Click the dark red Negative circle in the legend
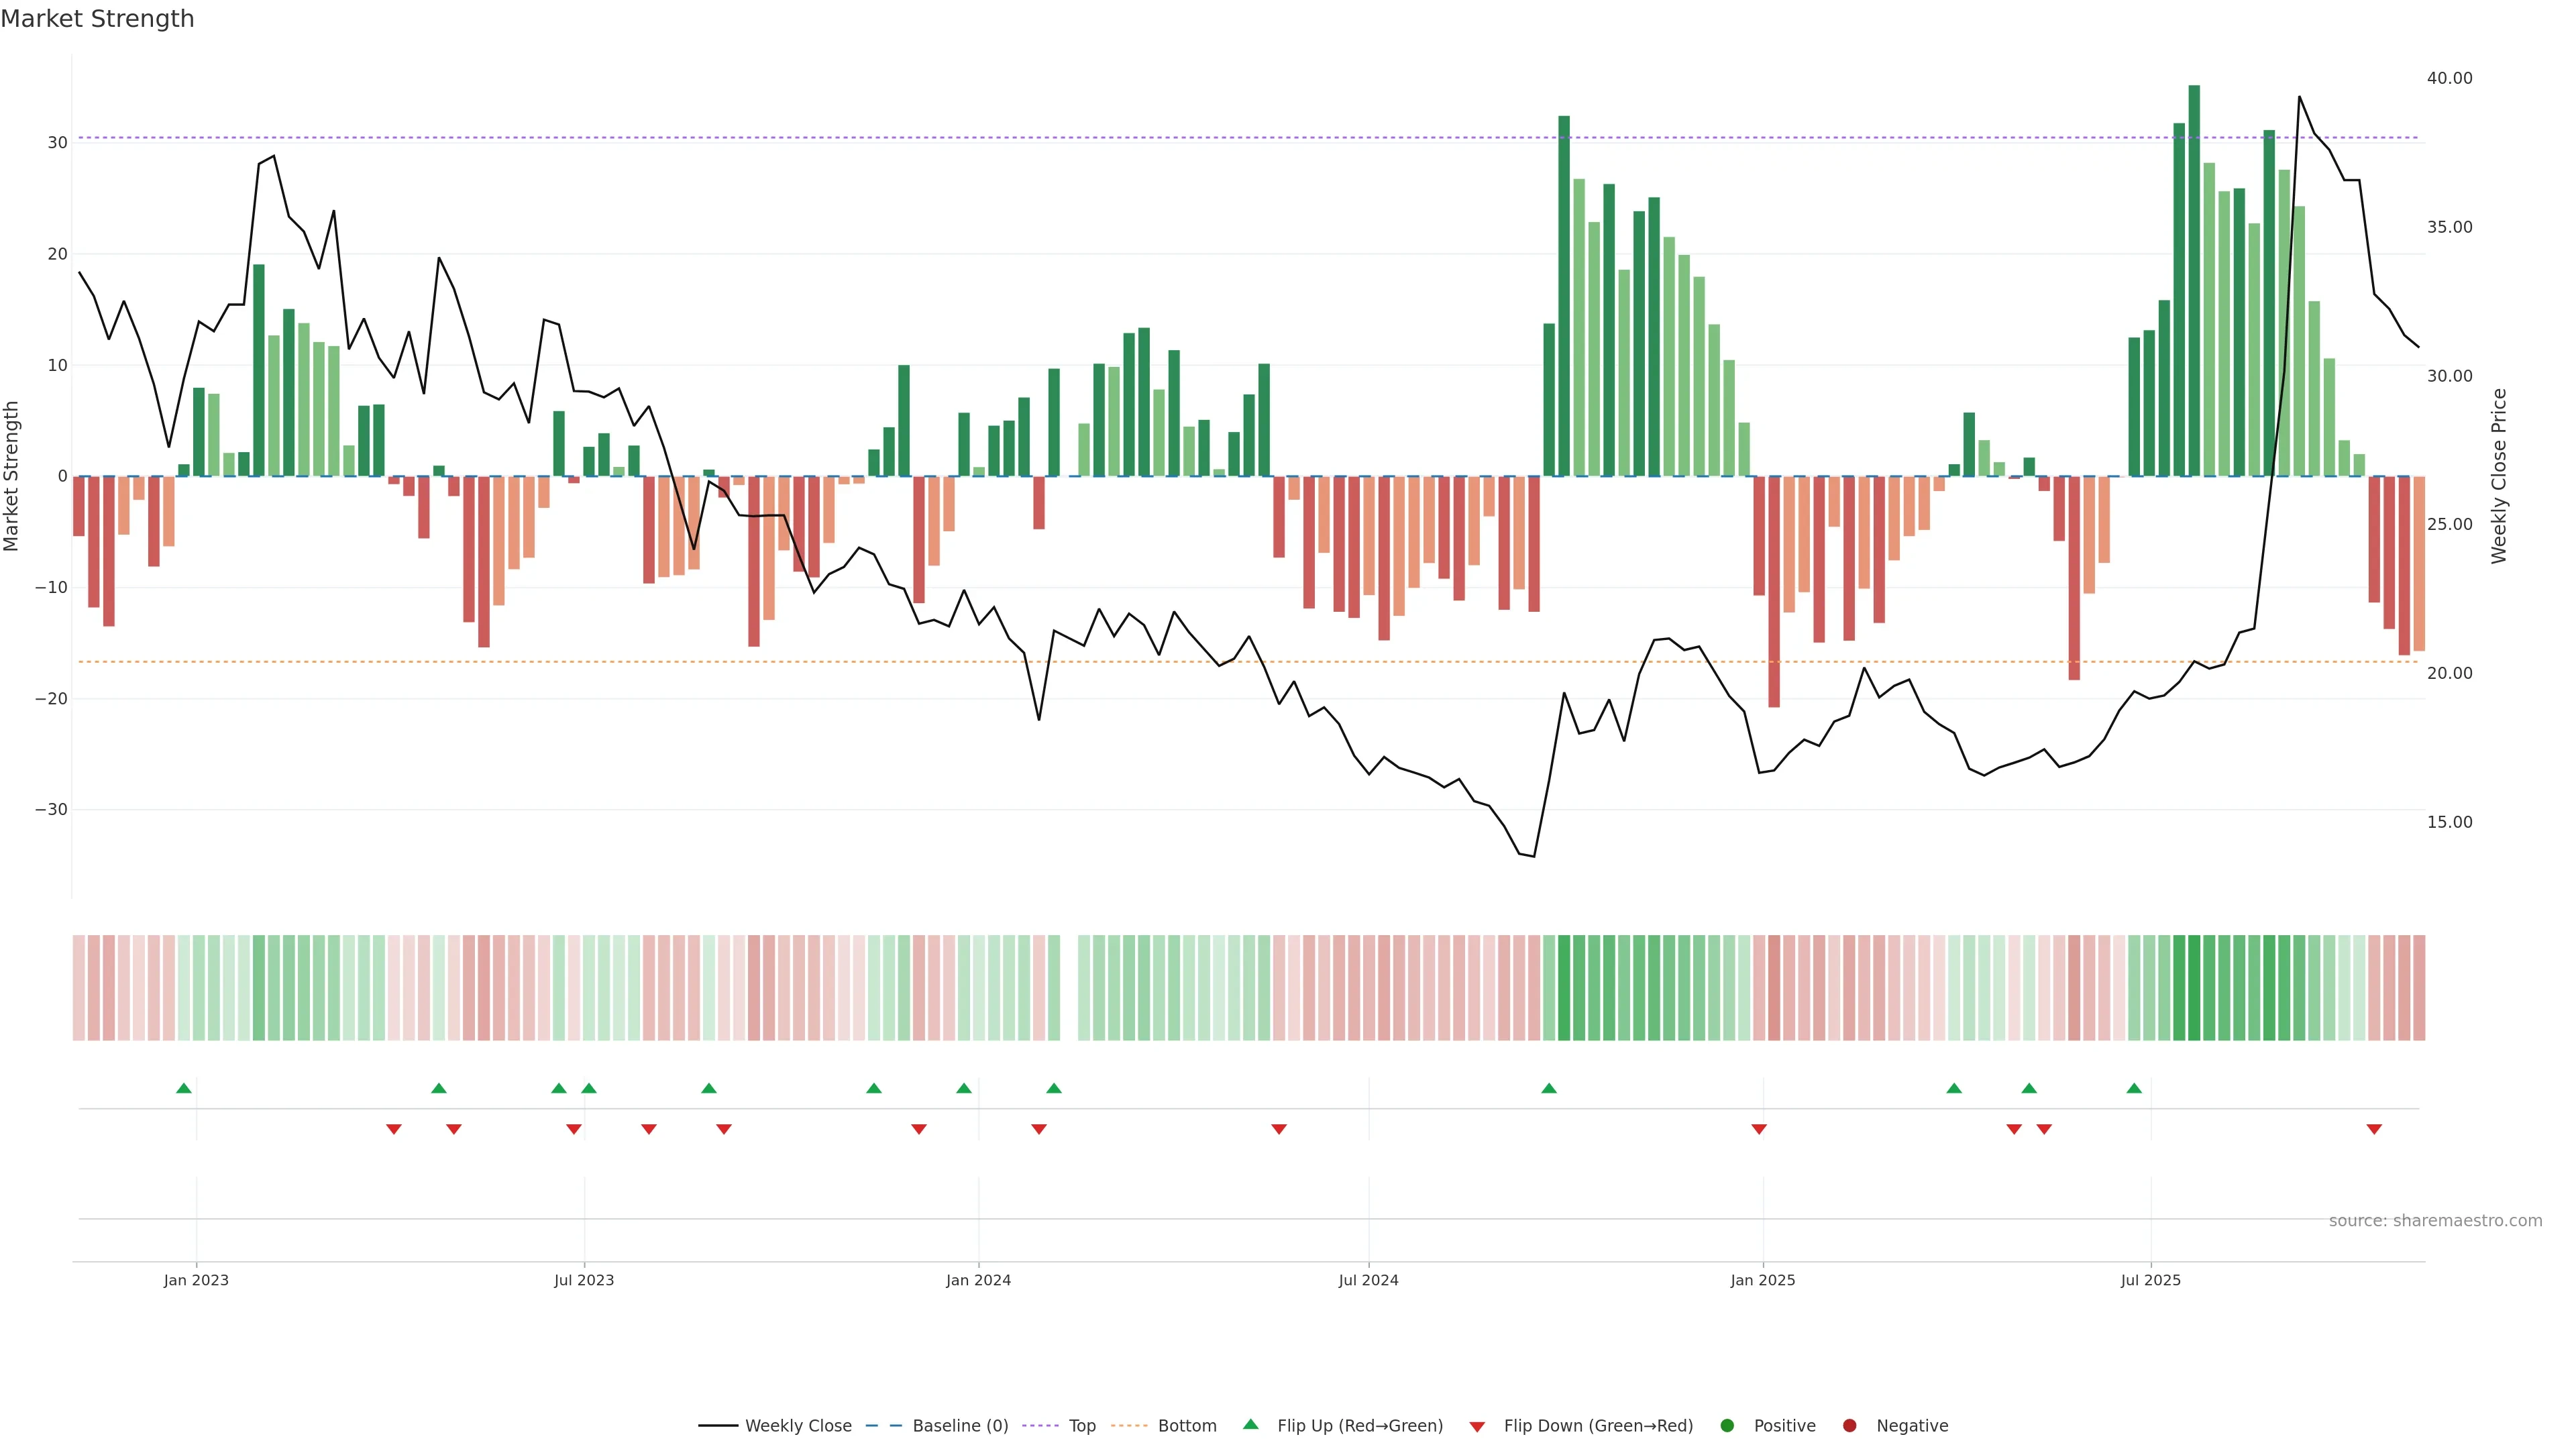The height and width of the screenshot is (1449, 2576). click(x=1849, y=1426)
